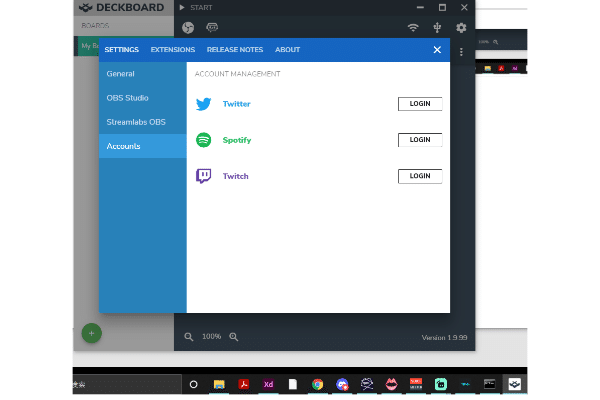600x400 pixels.
Task: Select OBS Studio in the settings sidebar
Action: pyautogui.click(x=143, y=98)
